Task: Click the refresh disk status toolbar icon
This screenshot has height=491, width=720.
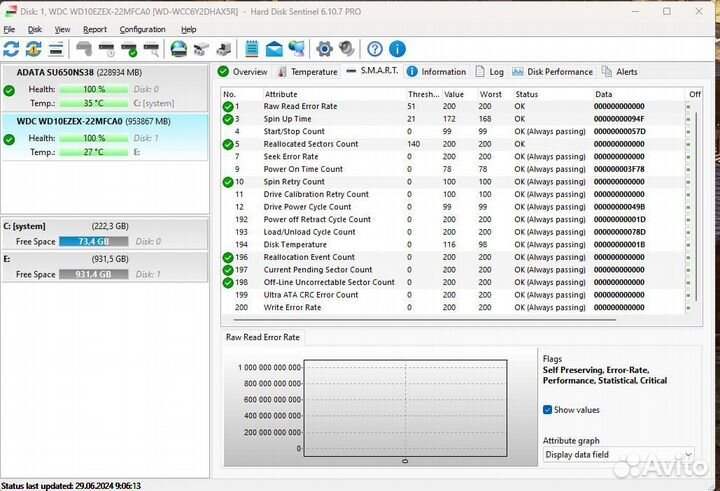Action: tap(11, 49)
